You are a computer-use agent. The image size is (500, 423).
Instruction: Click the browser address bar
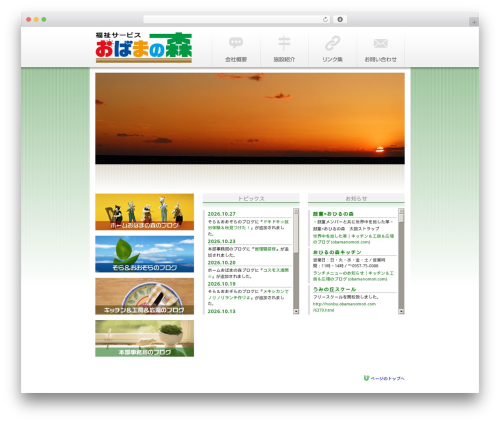[x=237, y=19]
